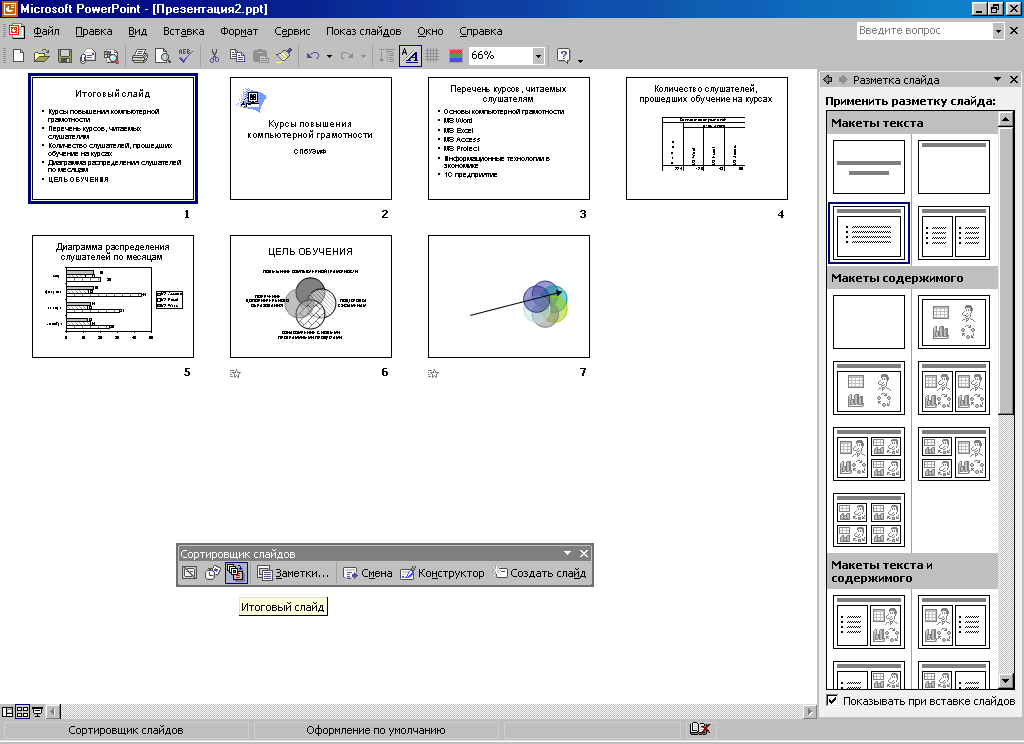Click the Смена transition button
1024x744 pixels.
click(x=368, y=573)
